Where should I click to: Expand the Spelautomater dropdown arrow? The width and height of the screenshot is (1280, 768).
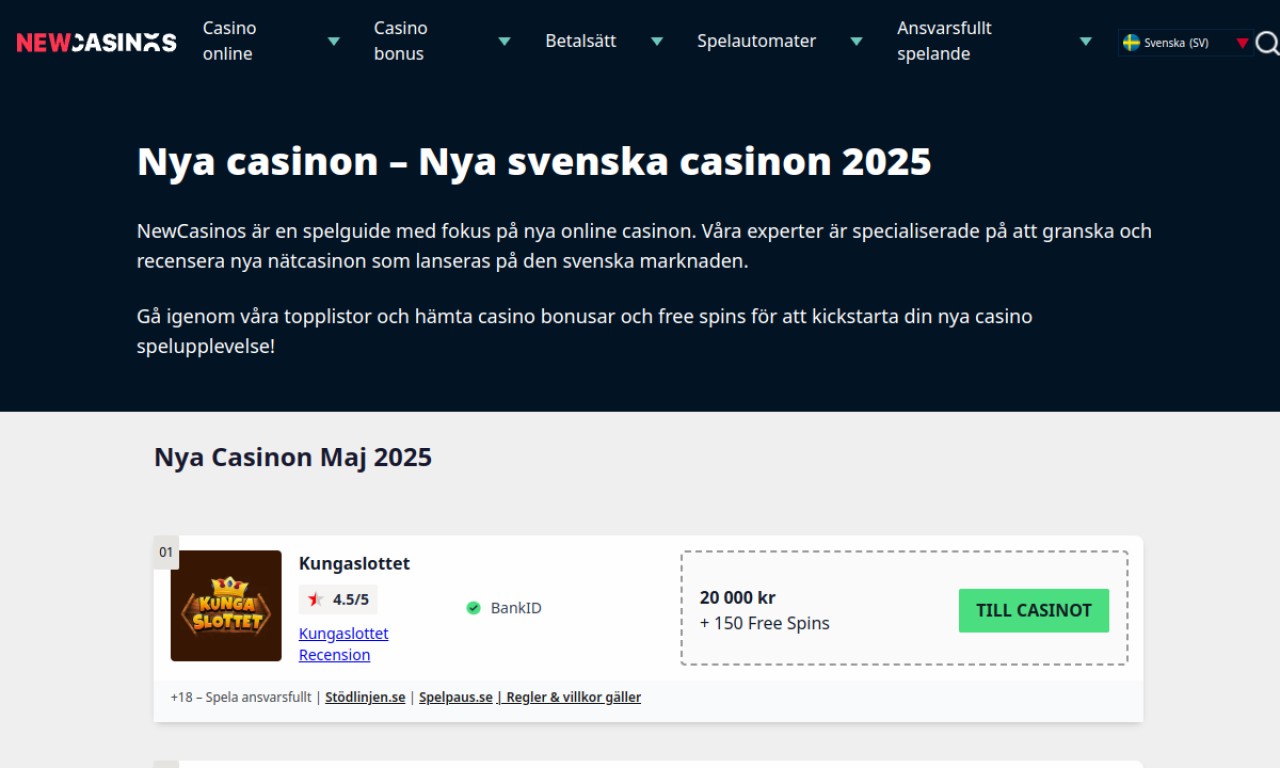tap(856, 41)
